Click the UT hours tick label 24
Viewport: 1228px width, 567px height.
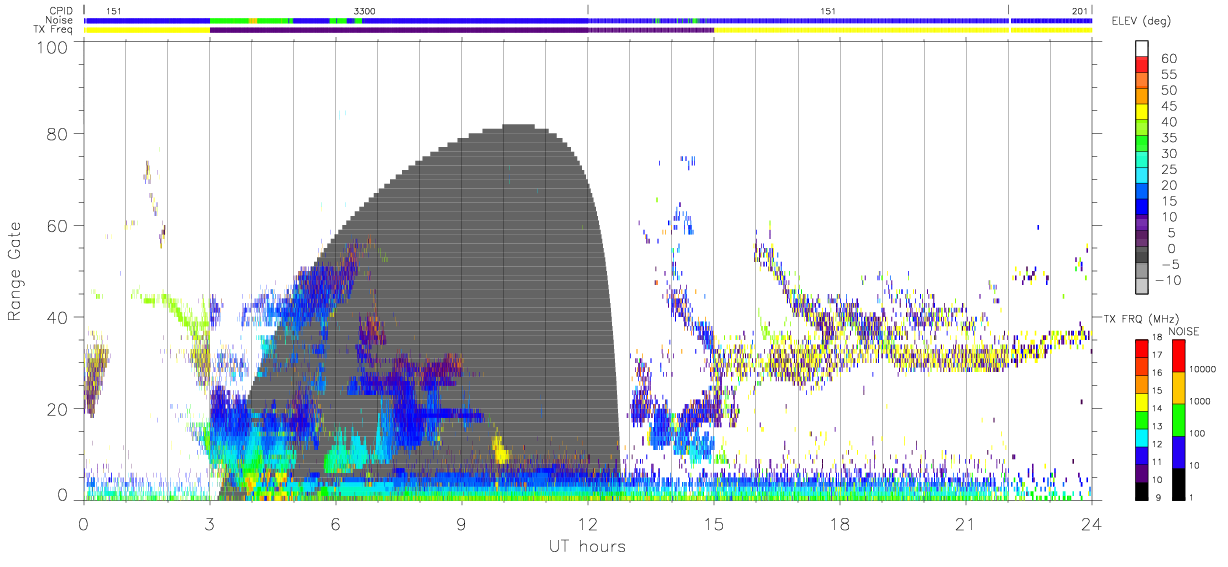[x=1092, y=523]
